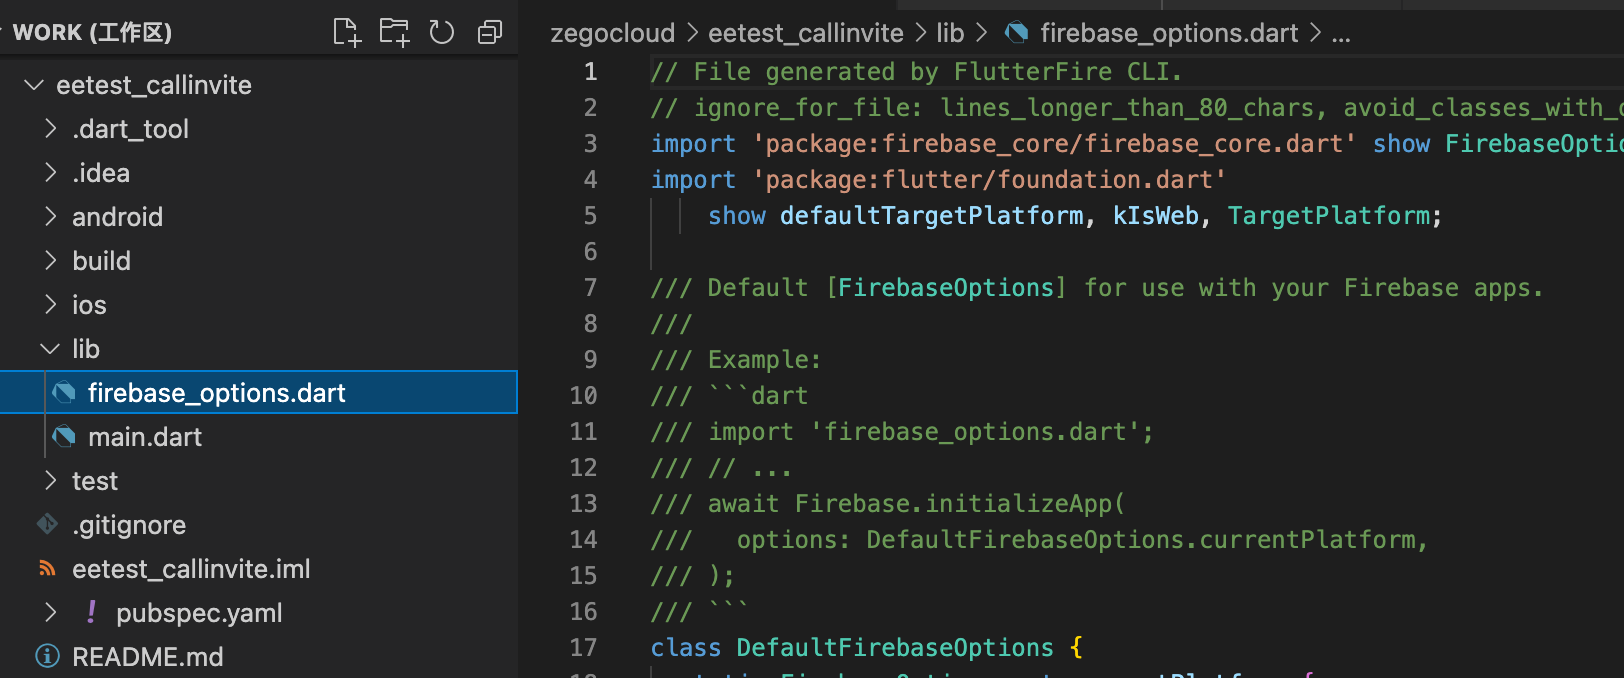
Task: Click the New File icon in explorer header
Action: [346, 33]
